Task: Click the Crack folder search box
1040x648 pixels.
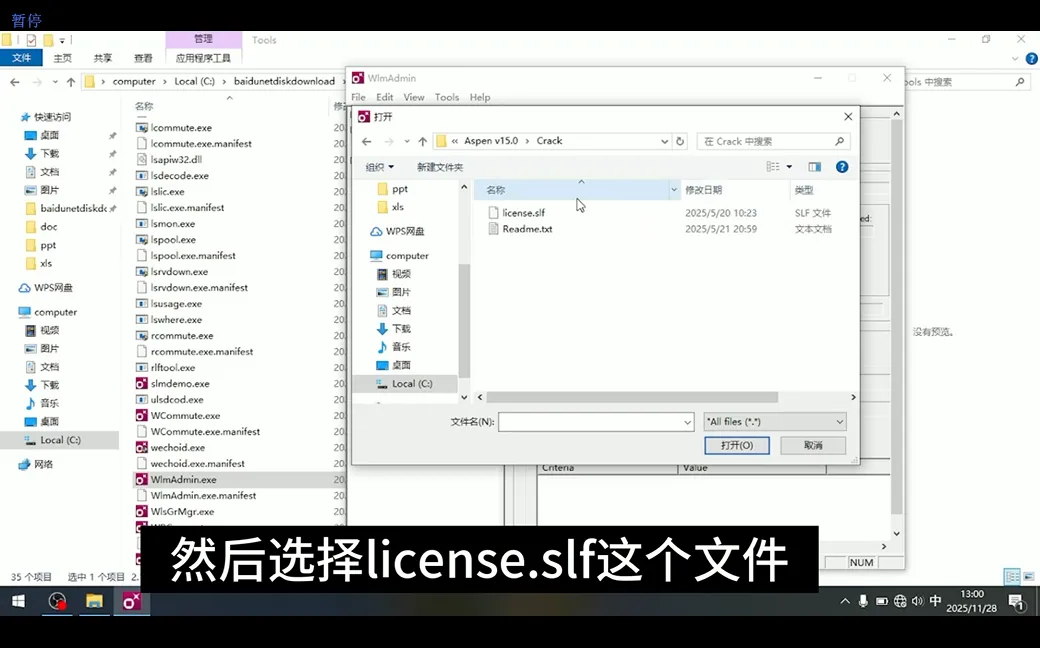Action: point(773,141)
